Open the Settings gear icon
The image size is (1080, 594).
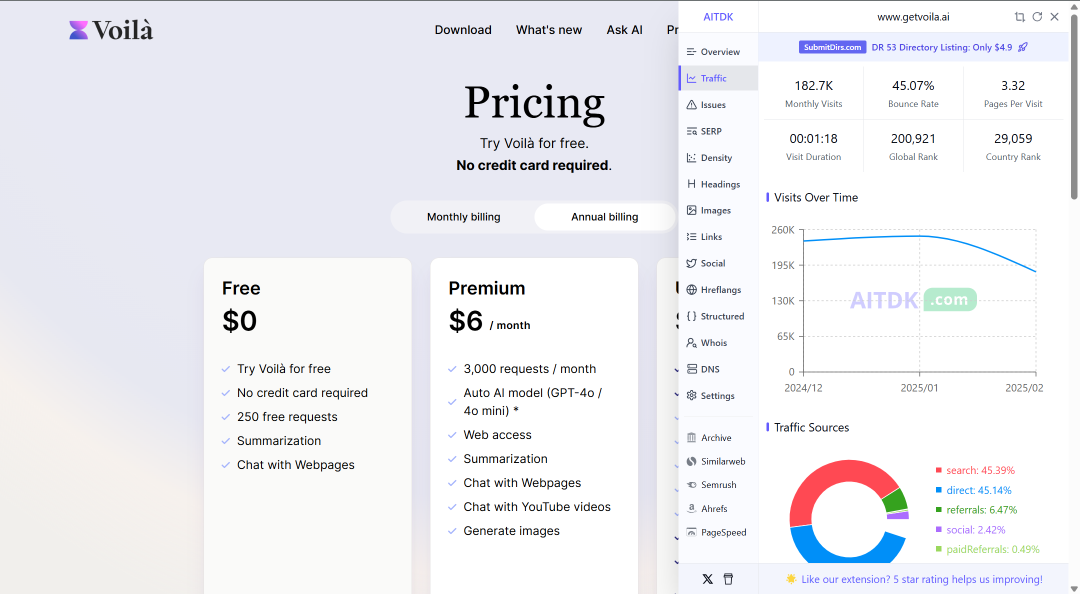692,396
